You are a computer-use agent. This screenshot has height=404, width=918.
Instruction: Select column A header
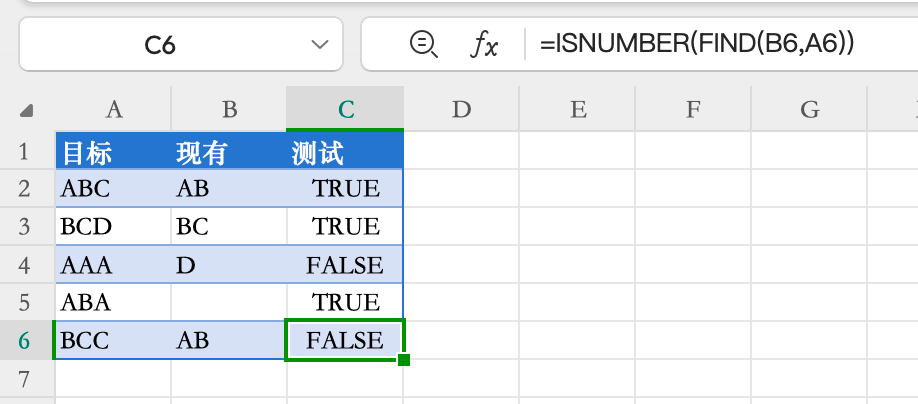(113, 109)
